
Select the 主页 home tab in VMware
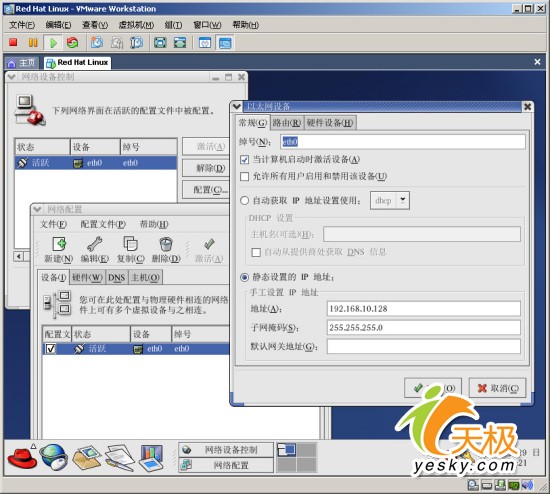(x=22, y=62)
